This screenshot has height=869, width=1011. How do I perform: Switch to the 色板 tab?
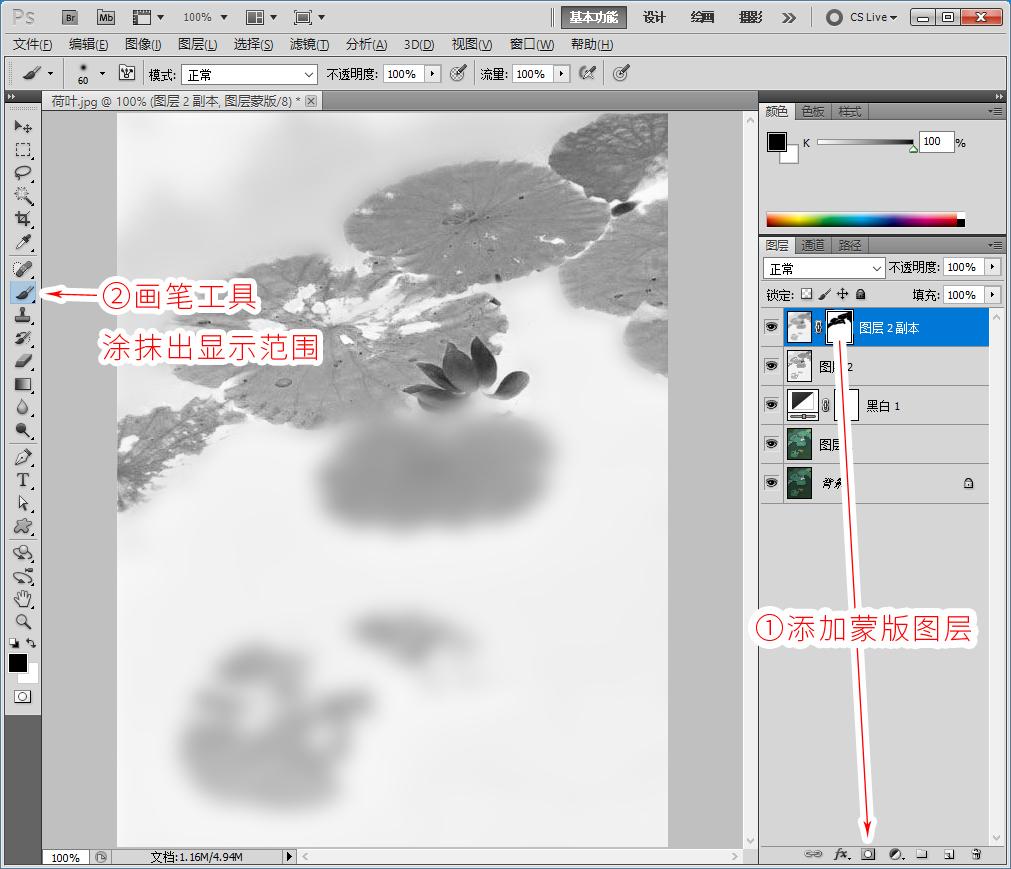pos(812,112)
